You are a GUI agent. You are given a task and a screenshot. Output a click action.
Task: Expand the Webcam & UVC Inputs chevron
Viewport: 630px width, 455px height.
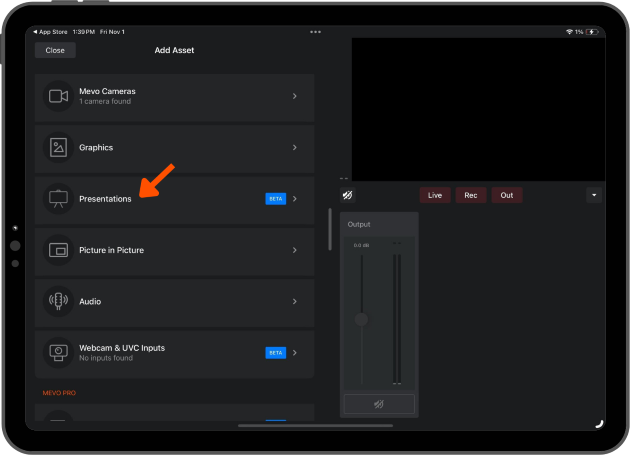click(295, 353)
